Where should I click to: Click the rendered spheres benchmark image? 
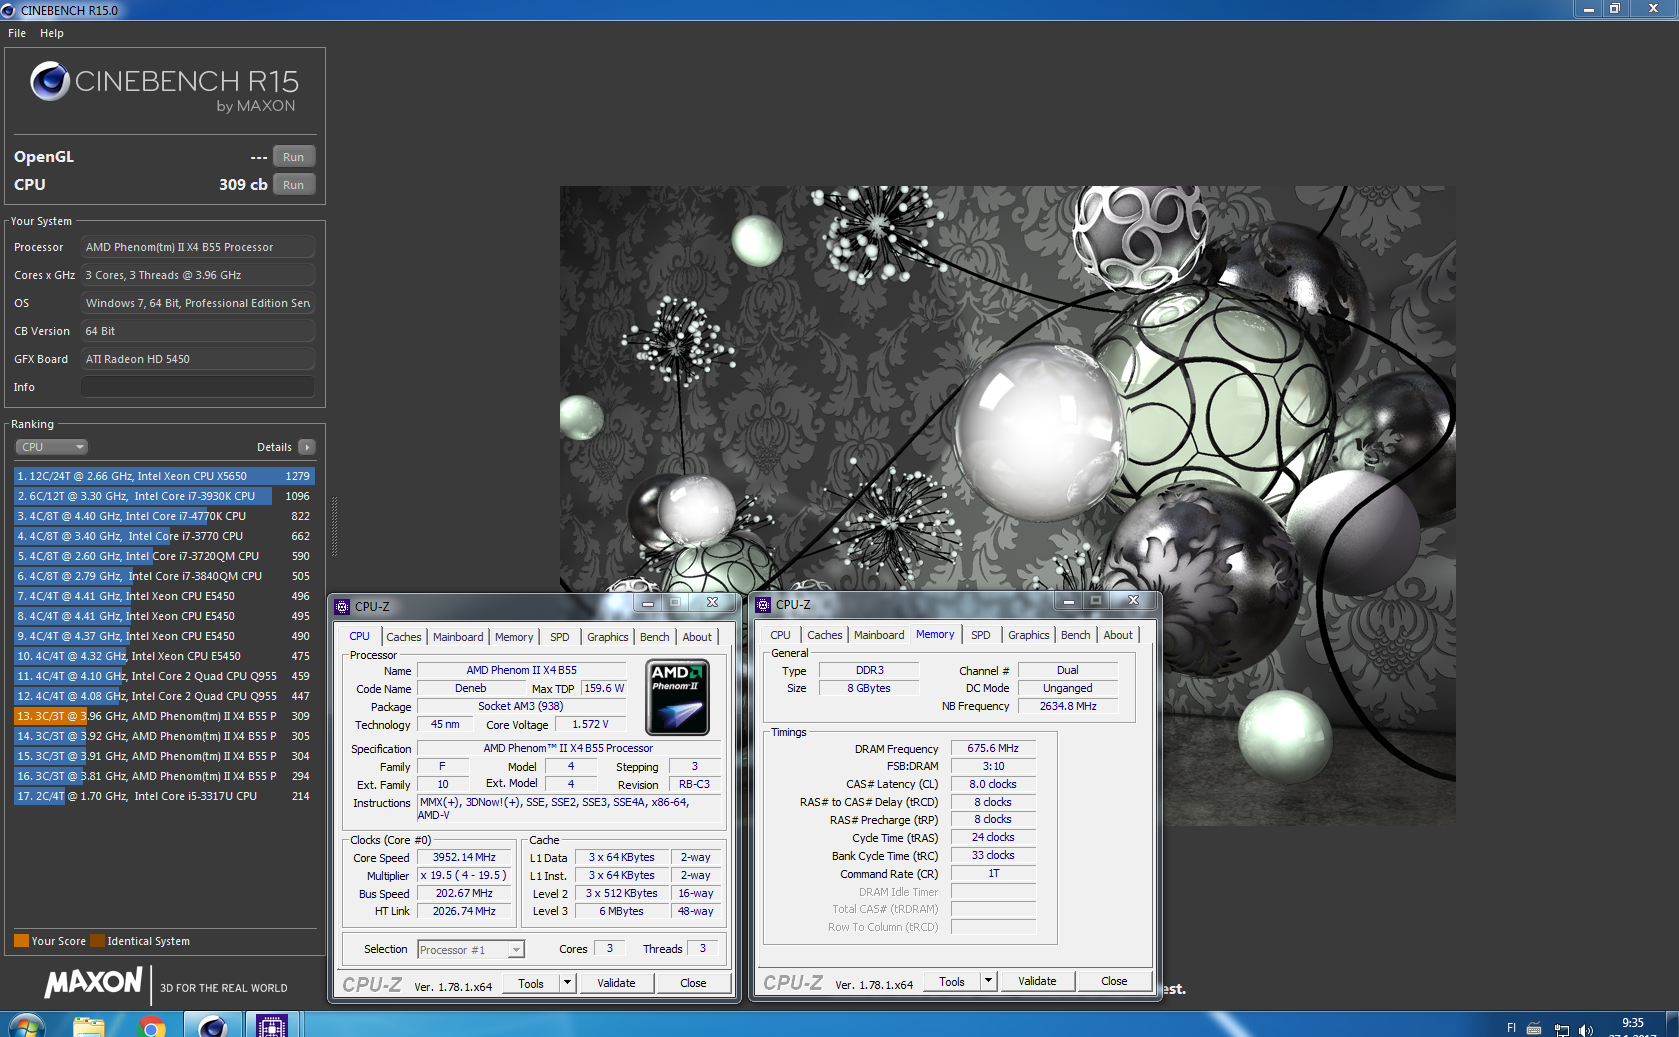click(x=1007, y=505)
